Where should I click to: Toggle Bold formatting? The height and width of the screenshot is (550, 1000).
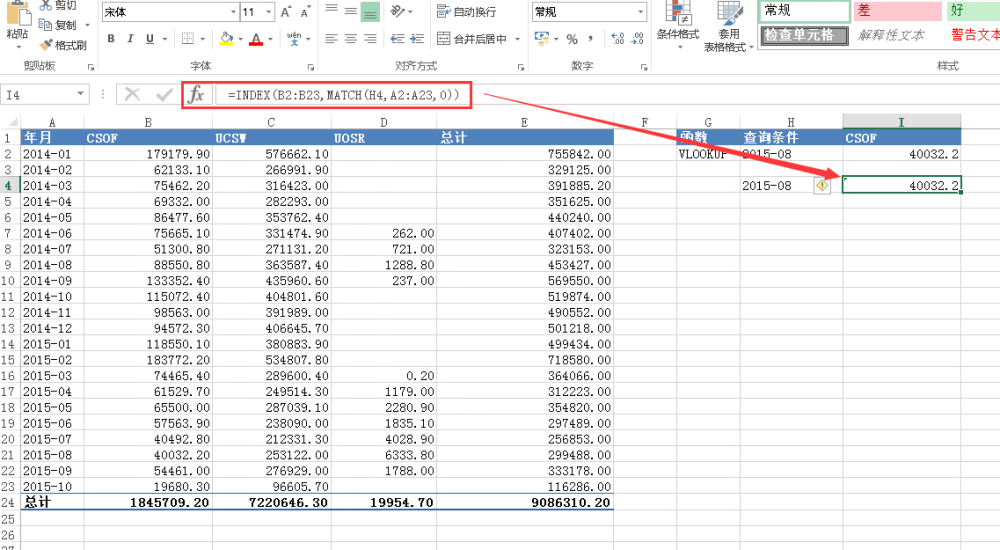click(x=111, y=39)
